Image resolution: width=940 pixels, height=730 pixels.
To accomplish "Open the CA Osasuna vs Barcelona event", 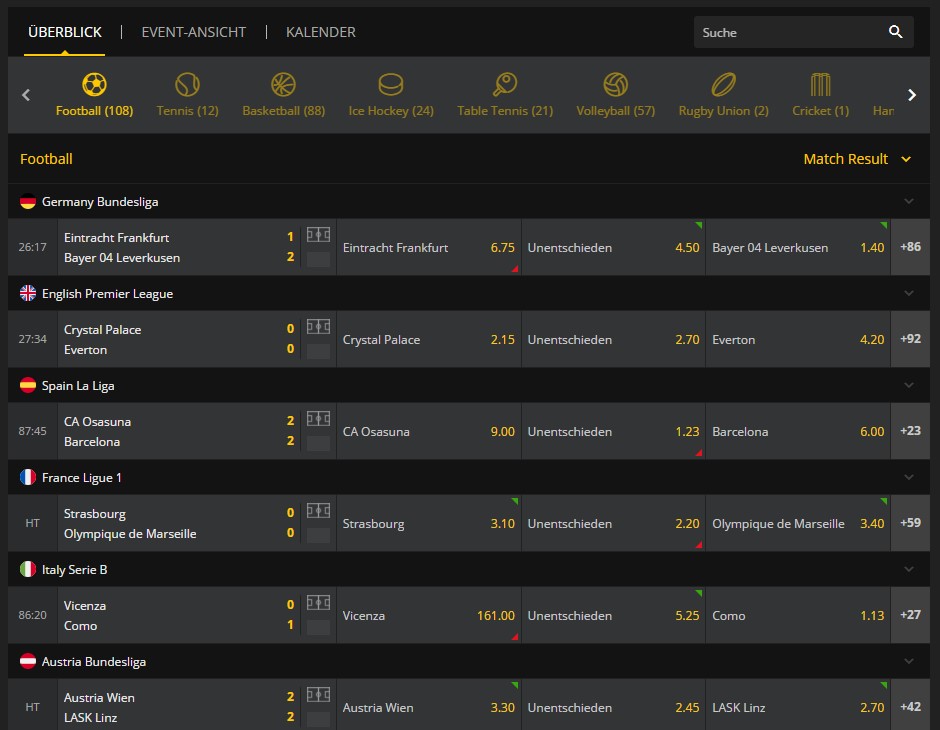I will tap(179, 432).
